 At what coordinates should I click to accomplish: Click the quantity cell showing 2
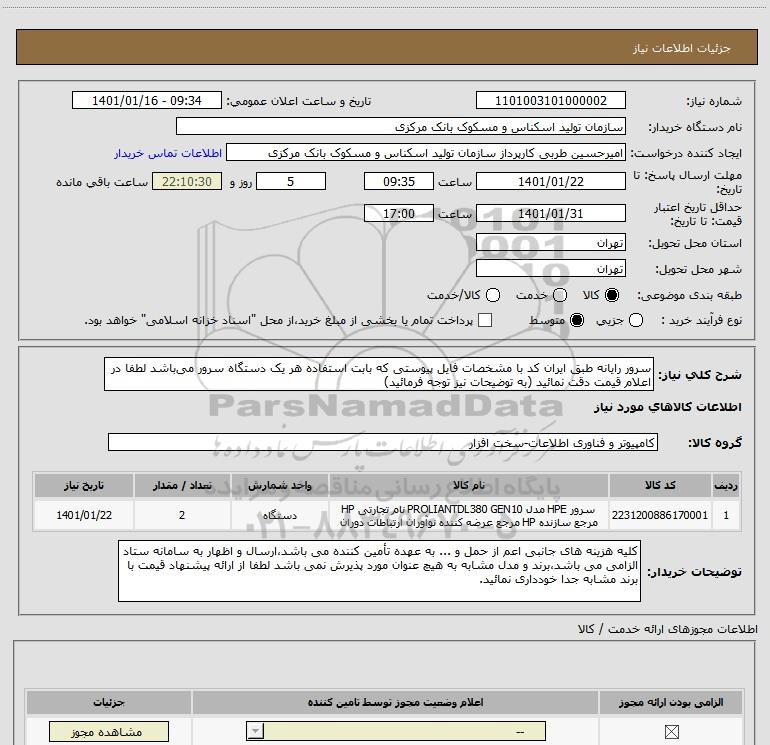point(182,515)
